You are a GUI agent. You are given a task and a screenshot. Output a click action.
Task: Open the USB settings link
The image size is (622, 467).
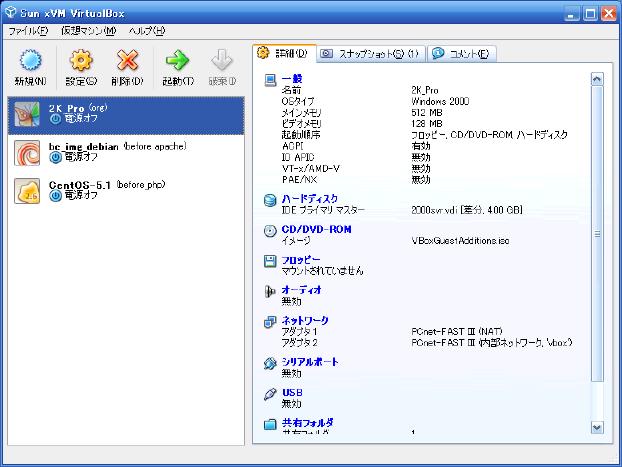pos(292,392)
